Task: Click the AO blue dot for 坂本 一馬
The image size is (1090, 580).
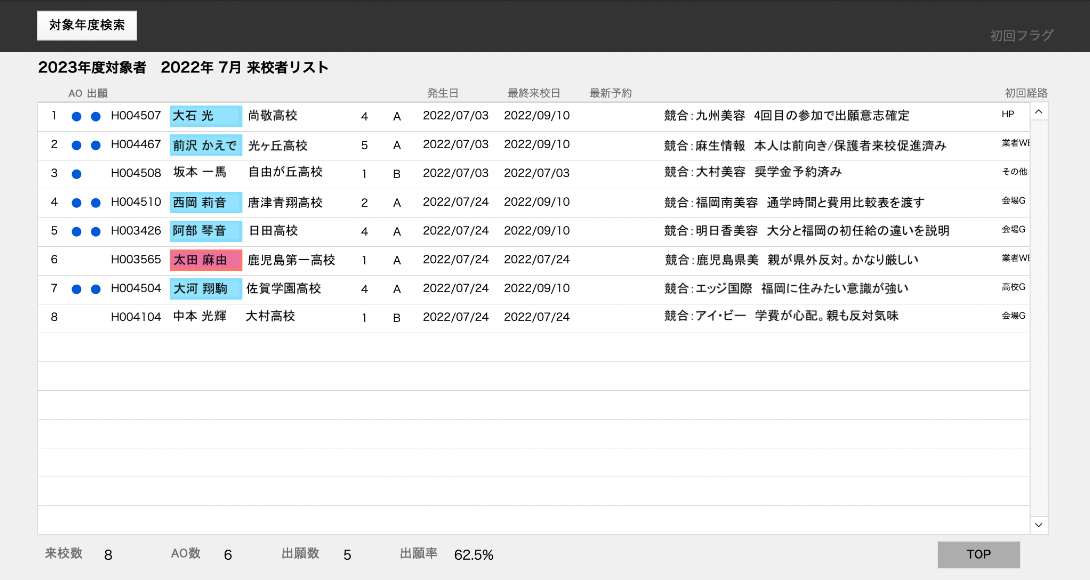Action: point(76,174)
